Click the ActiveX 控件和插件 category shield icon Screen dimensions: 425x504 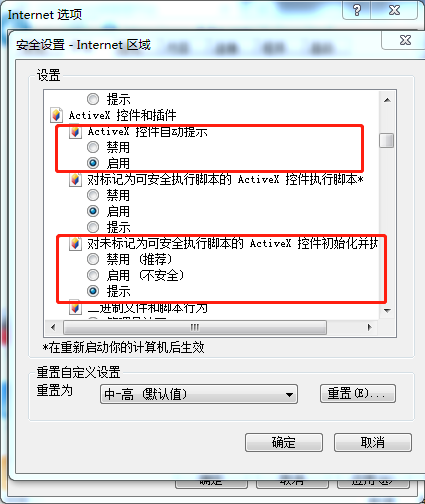[x=56, y=115]
